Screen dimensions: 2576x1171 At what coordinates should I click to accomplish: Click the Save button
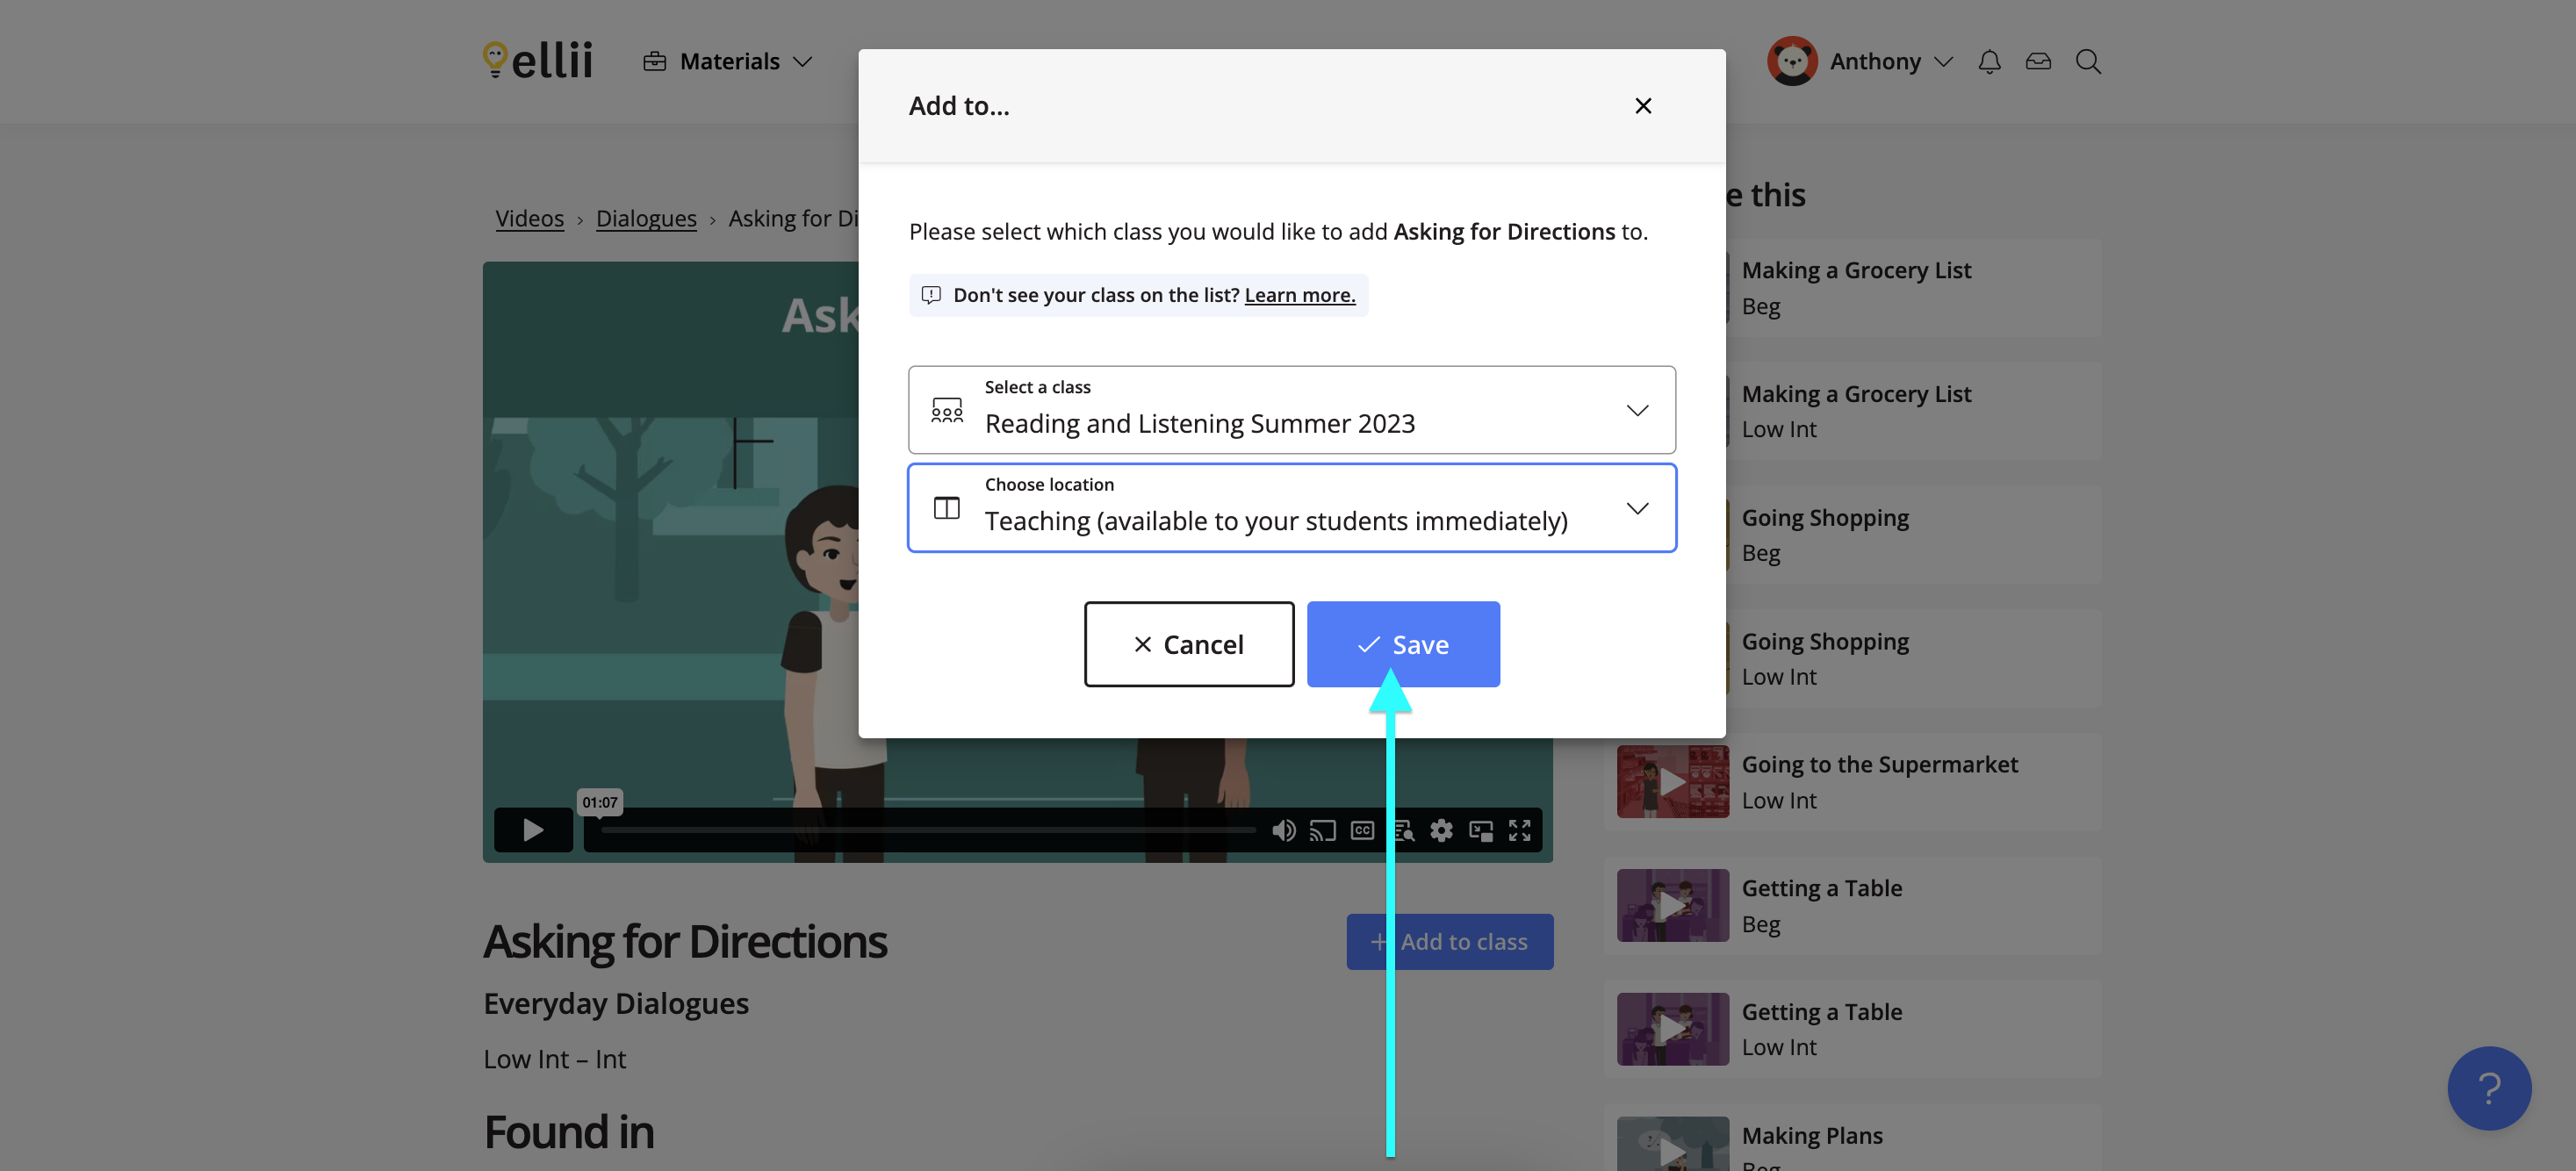coord(1402,644)
